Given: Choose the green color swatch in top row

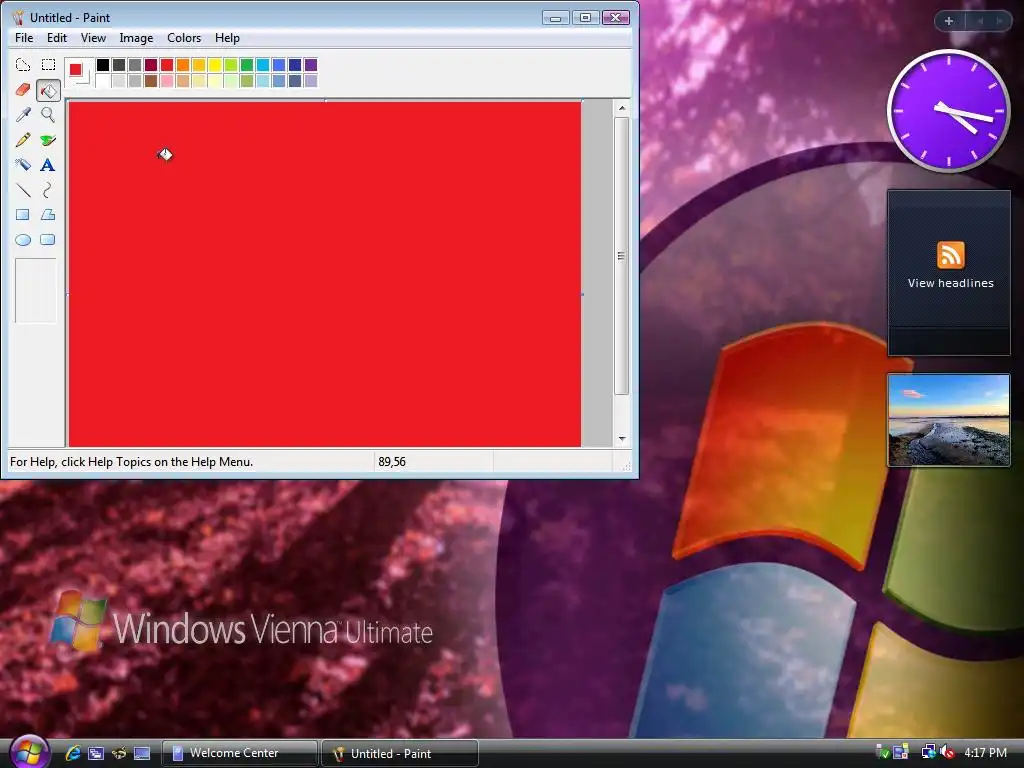Looking at the screenshot, I should tap(247, 65).
